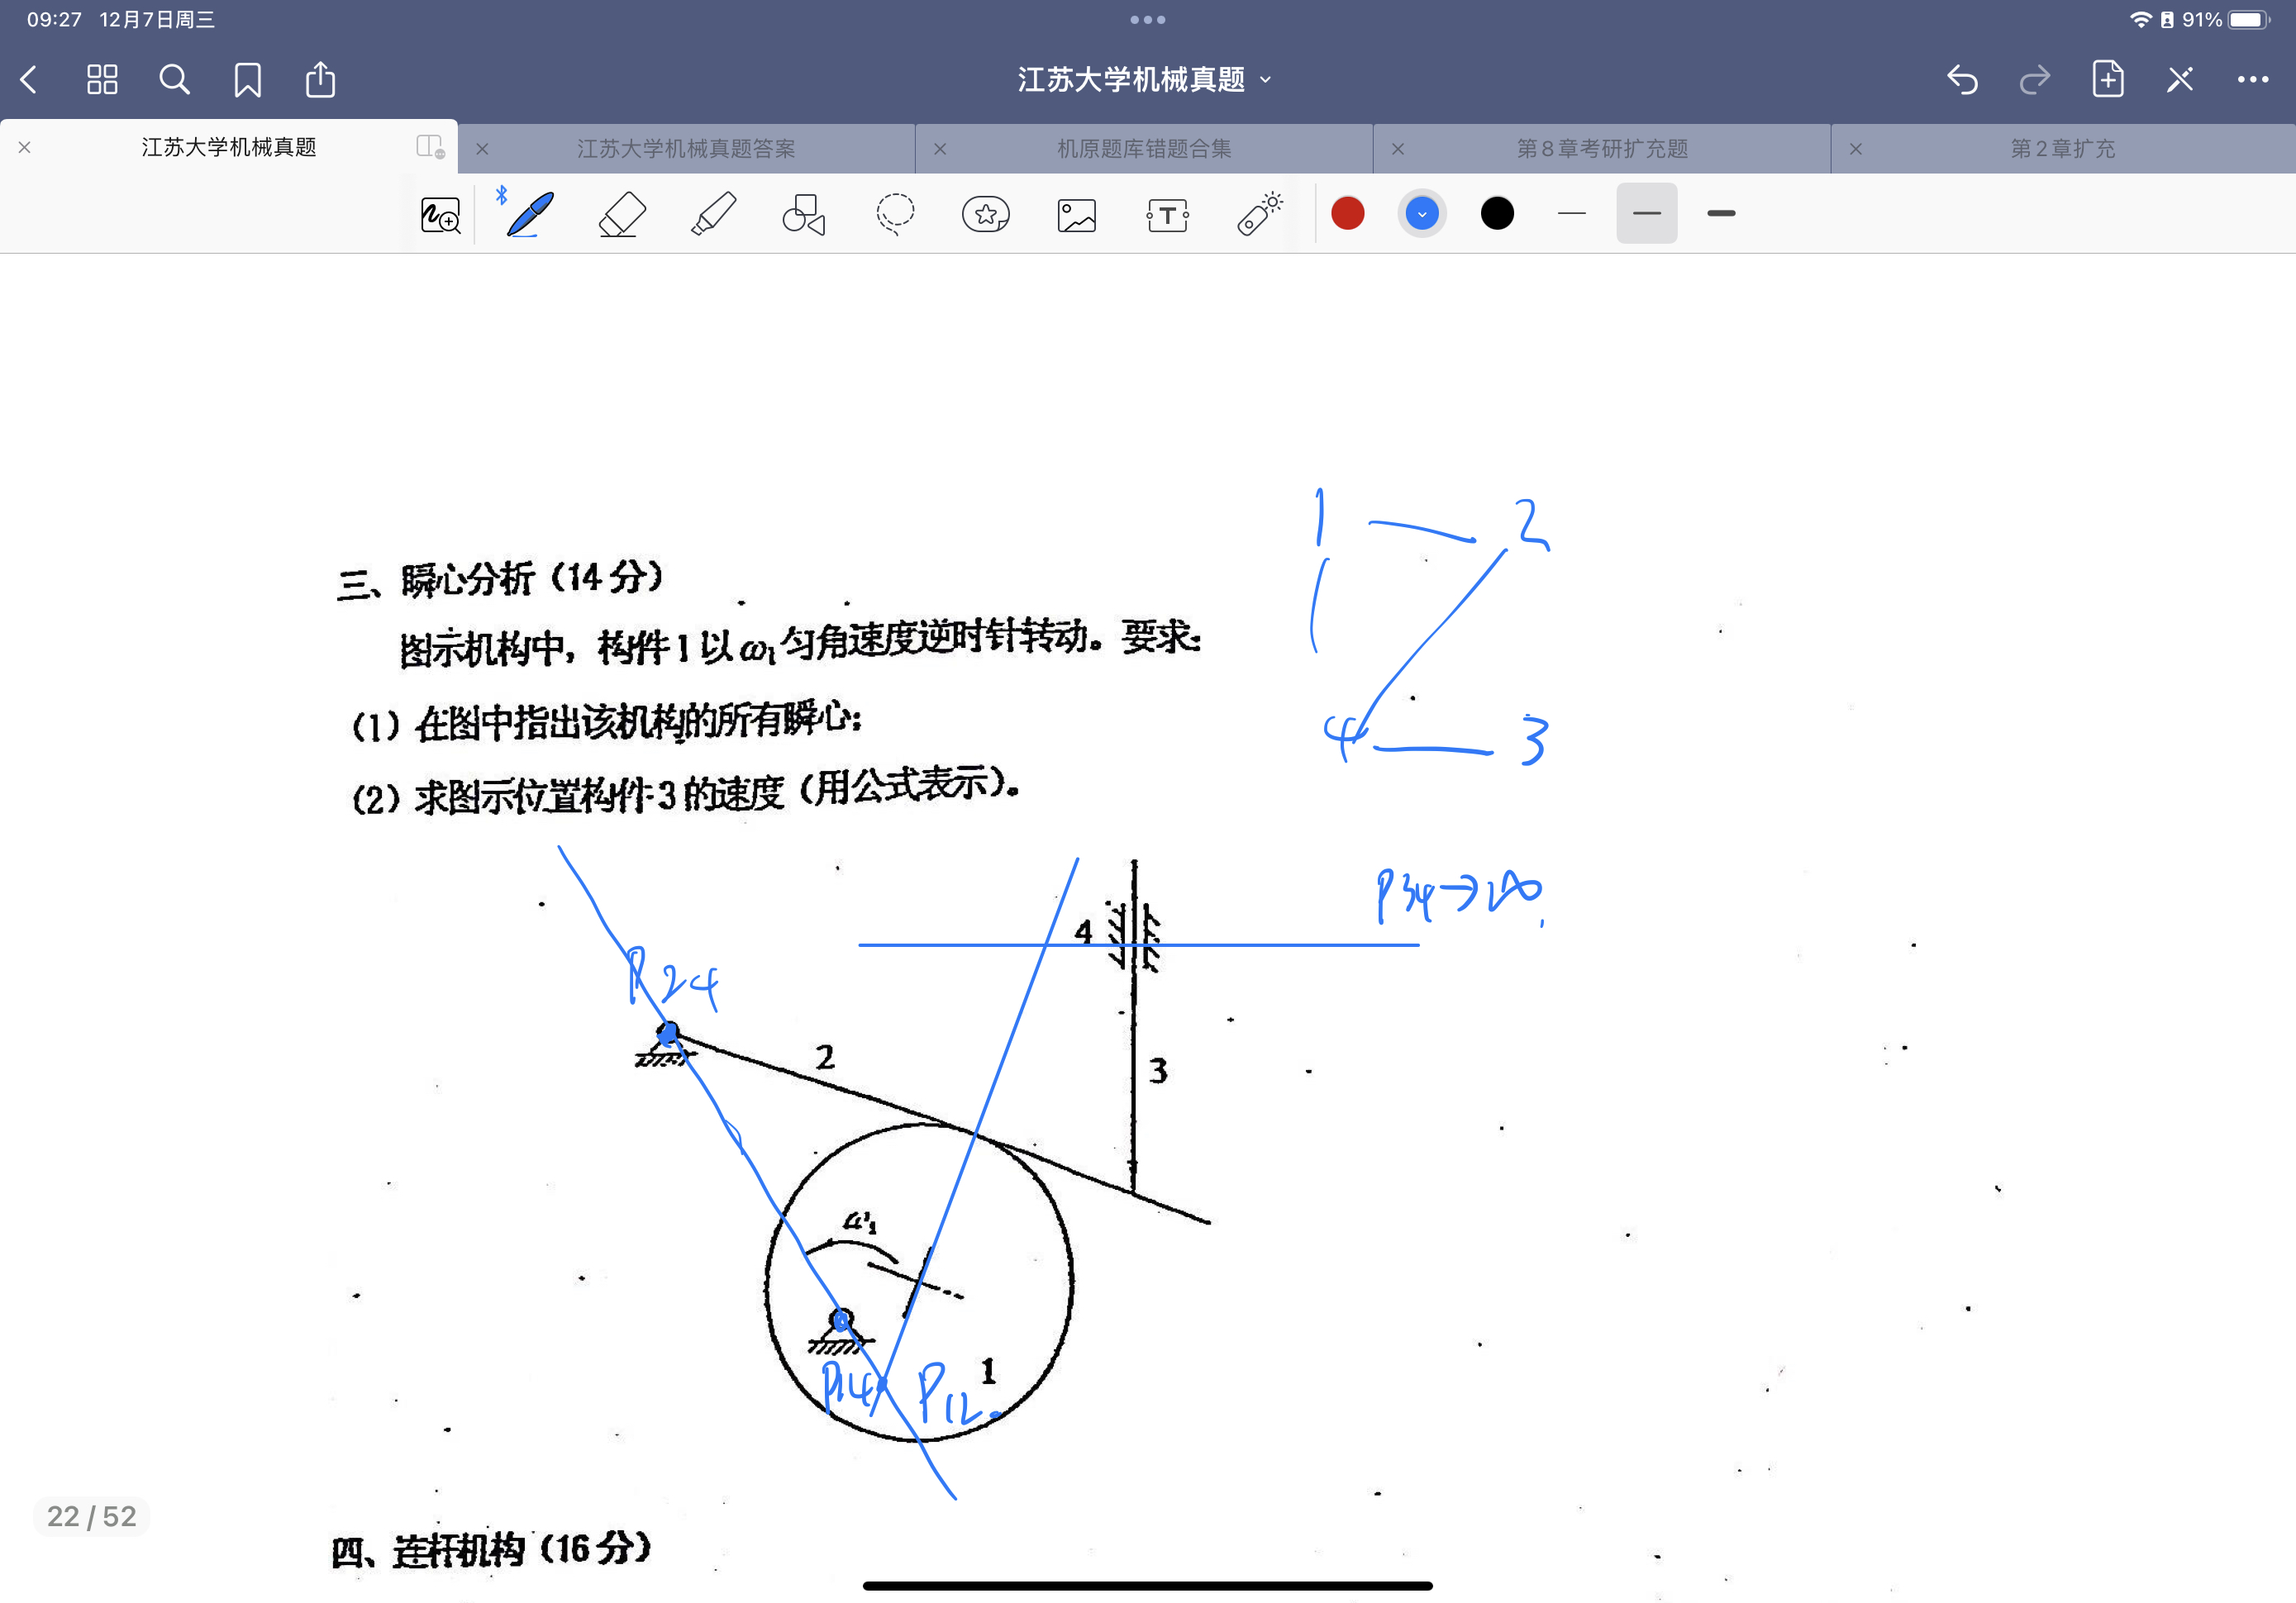Viewport: 2296px width, 1603px height.
Task: Switch pen color to black
Action: [x=1496, y=213]
